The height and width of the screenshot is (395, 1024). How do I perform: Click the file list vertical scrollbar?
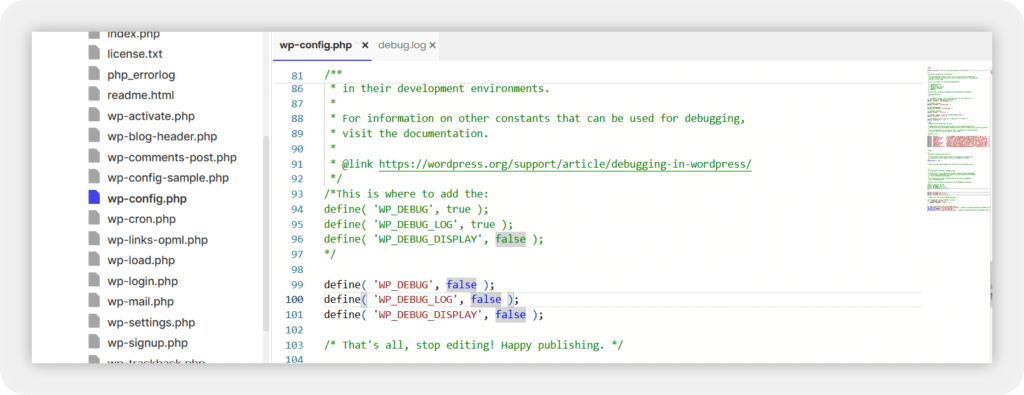pyautogui.click(x=266, y=234)
